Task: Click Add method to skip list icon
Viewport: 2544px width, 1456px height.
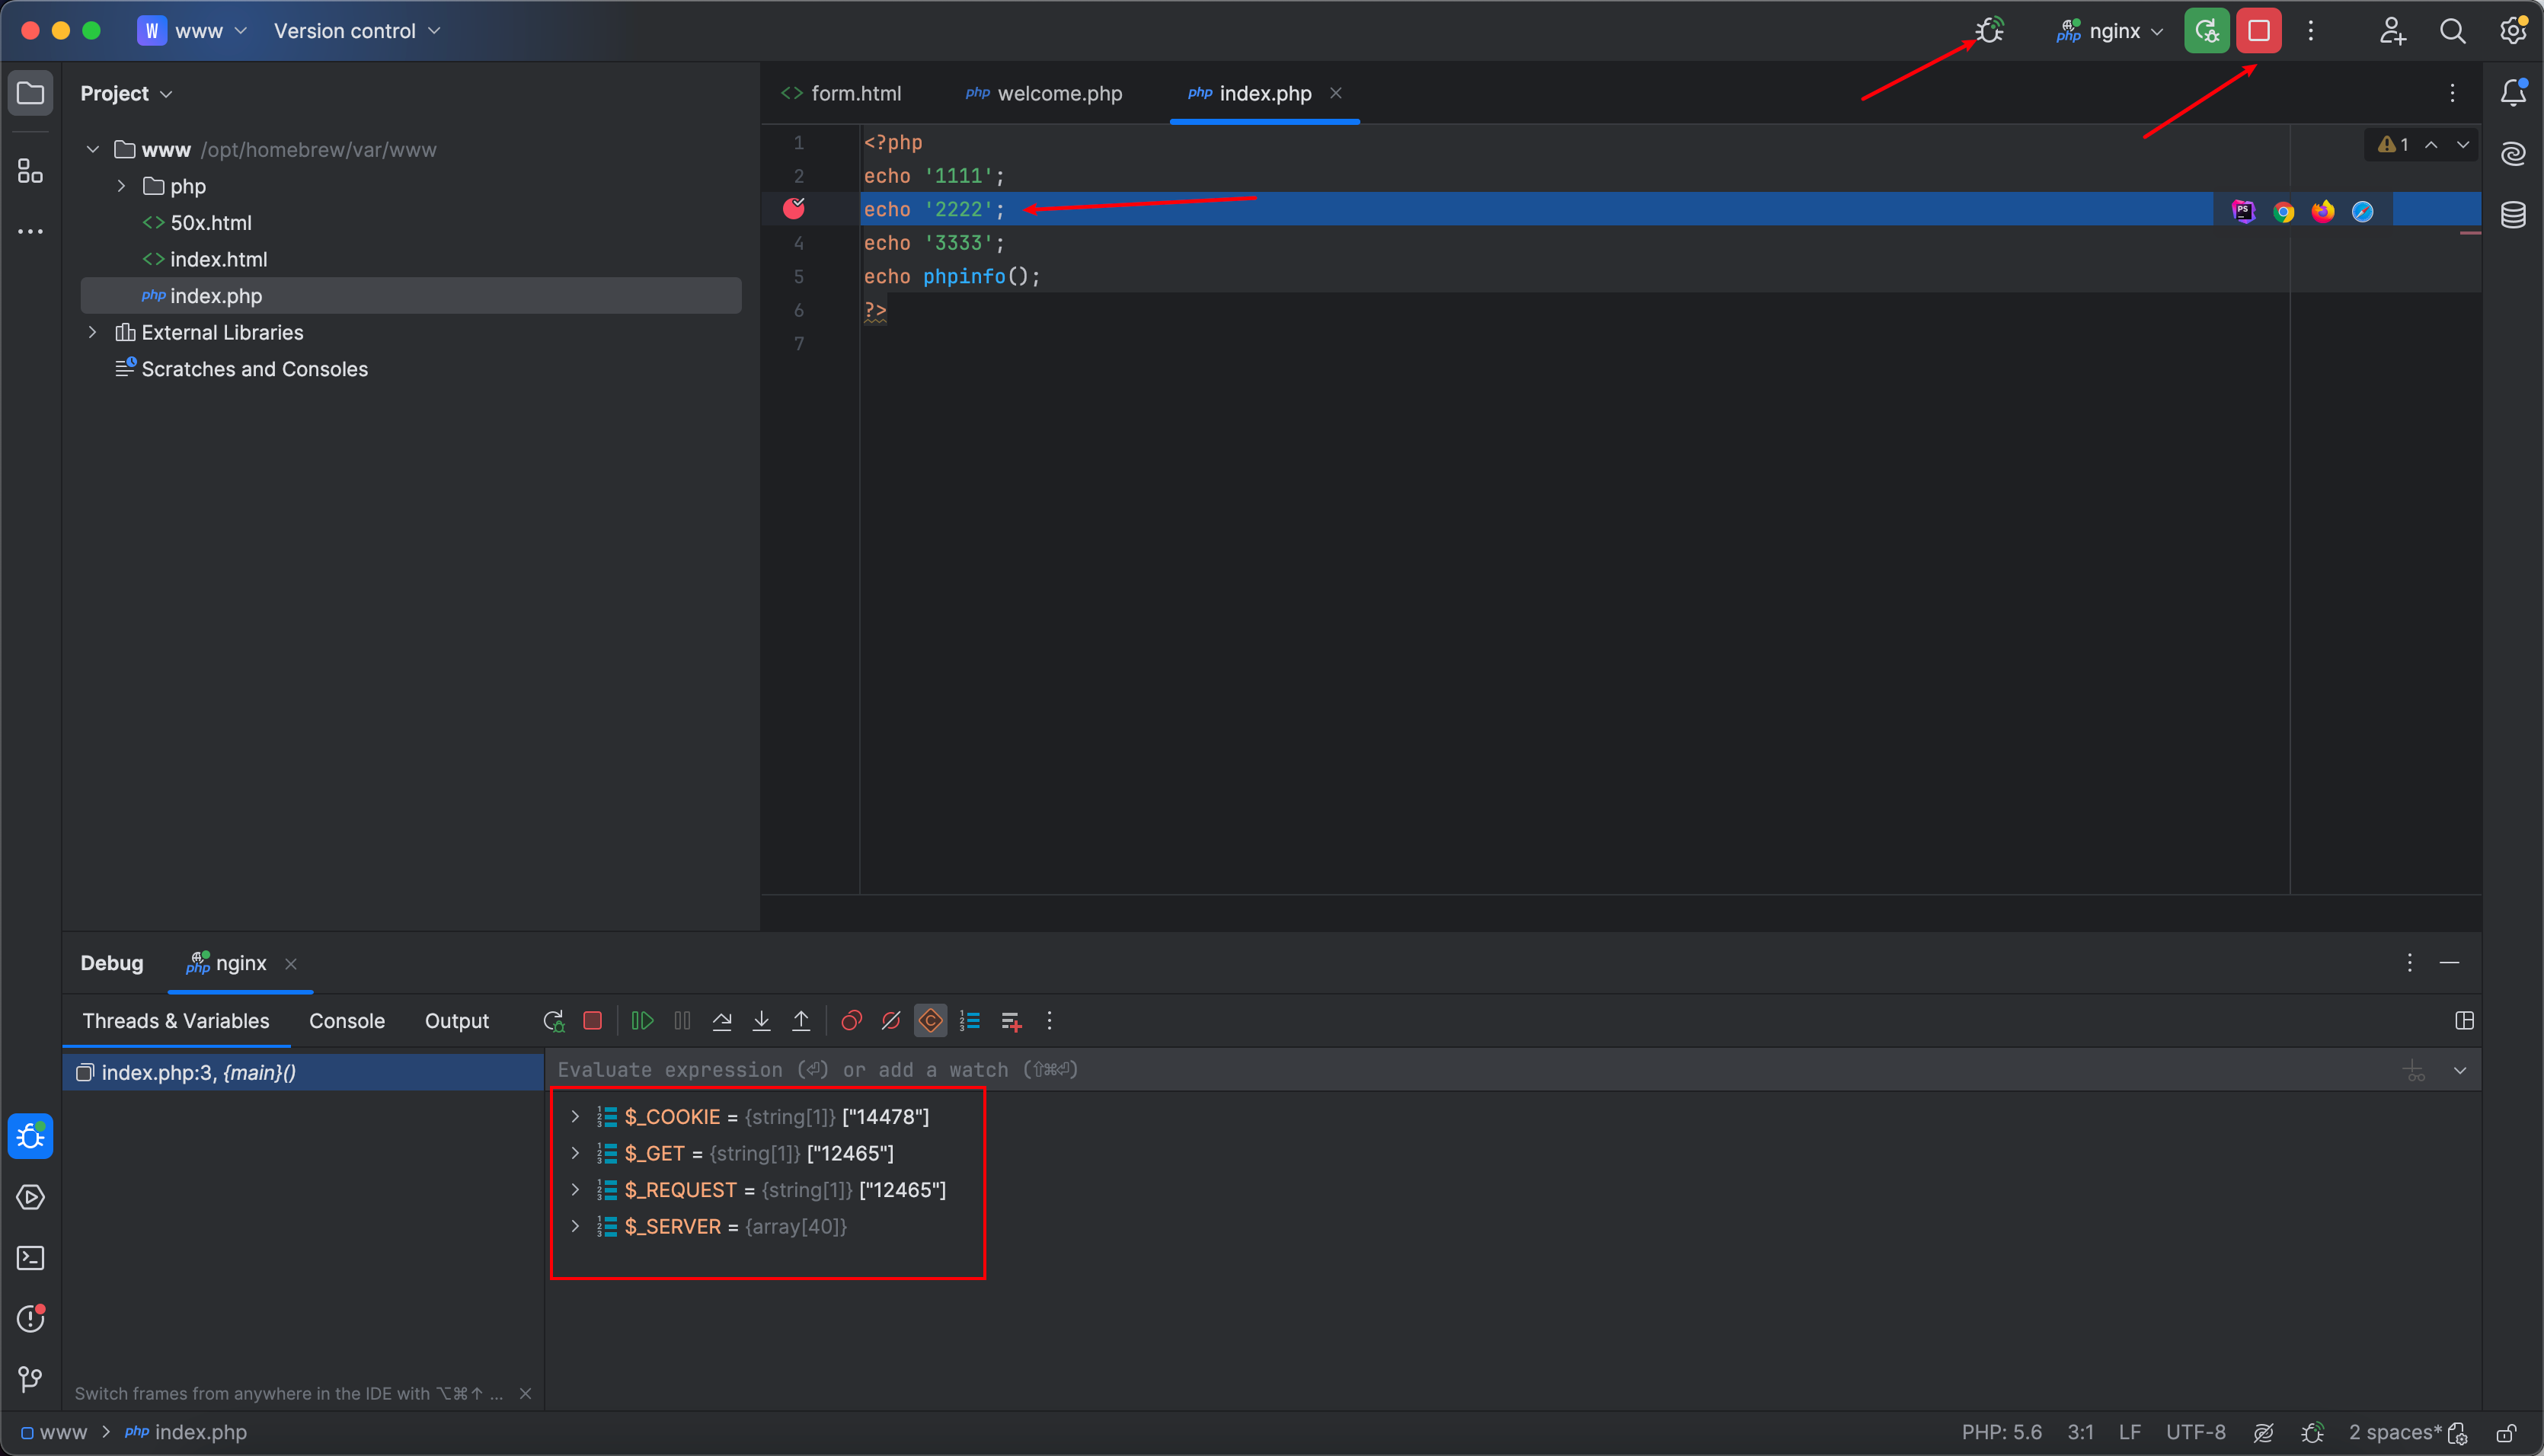Action: point(1011,1021)
